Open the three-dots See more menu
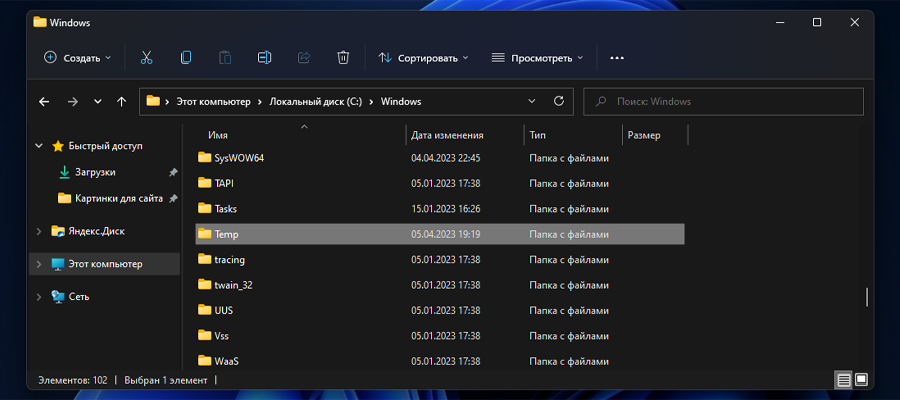Screen dimensions: 900x400 [617, 58]
